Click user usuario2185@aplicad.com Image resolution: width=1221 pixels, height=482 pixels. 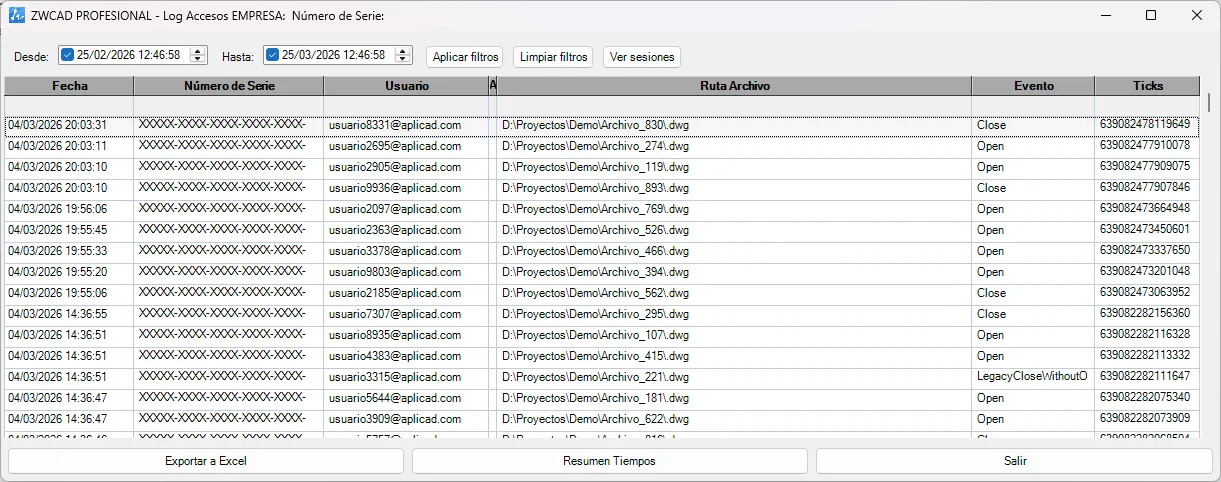pos(395,293)
